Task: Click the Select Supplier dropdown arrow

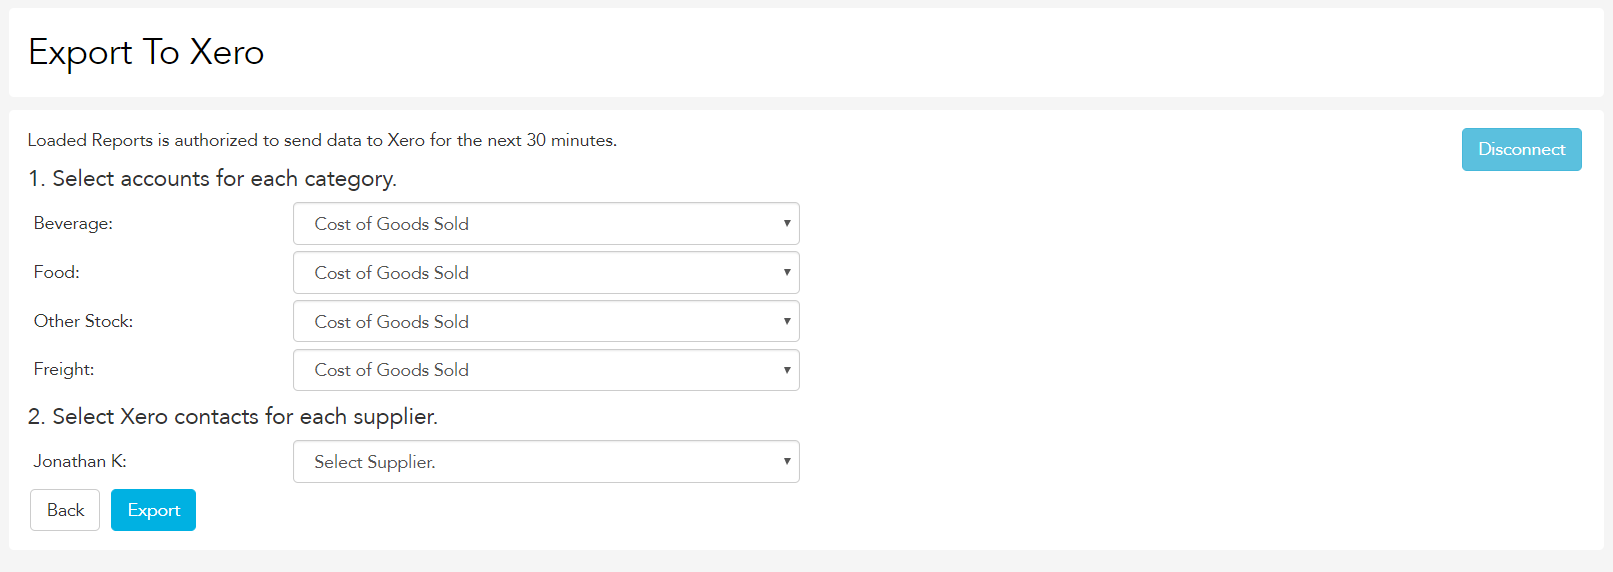Action: 787,462
